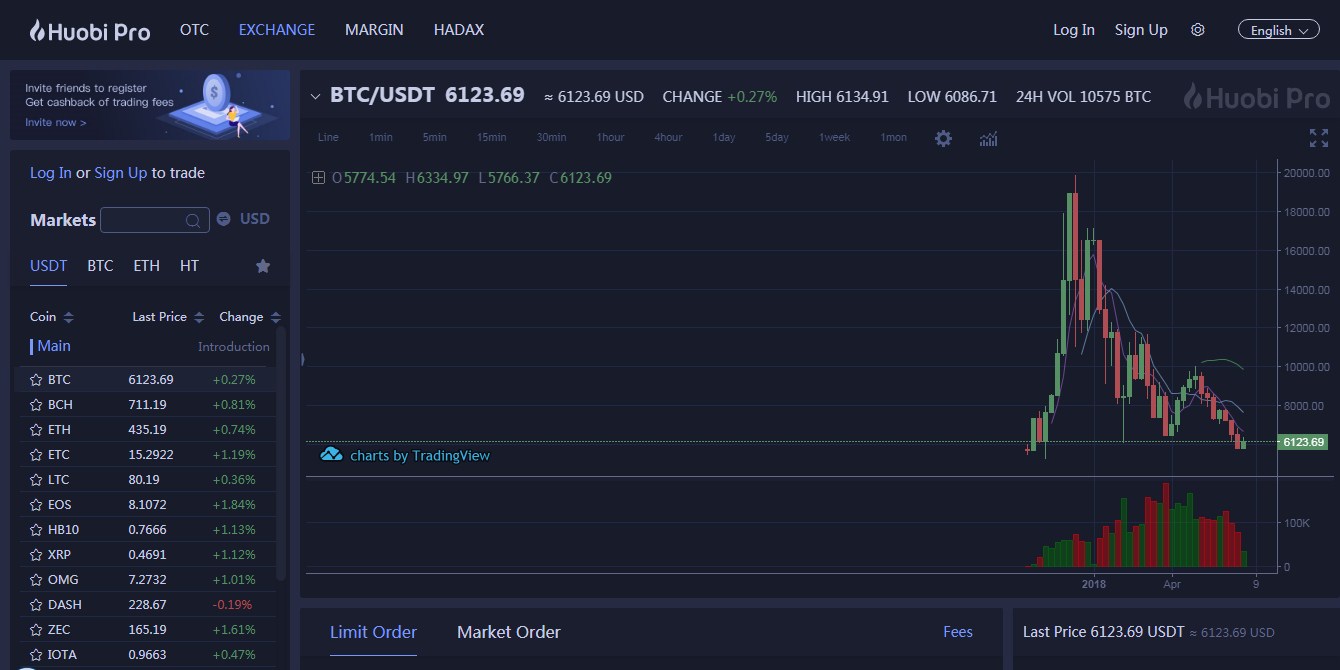Favorite the IOTA coin star
The height and width of the screenshot is (670, 1340).
coord(36,655)
